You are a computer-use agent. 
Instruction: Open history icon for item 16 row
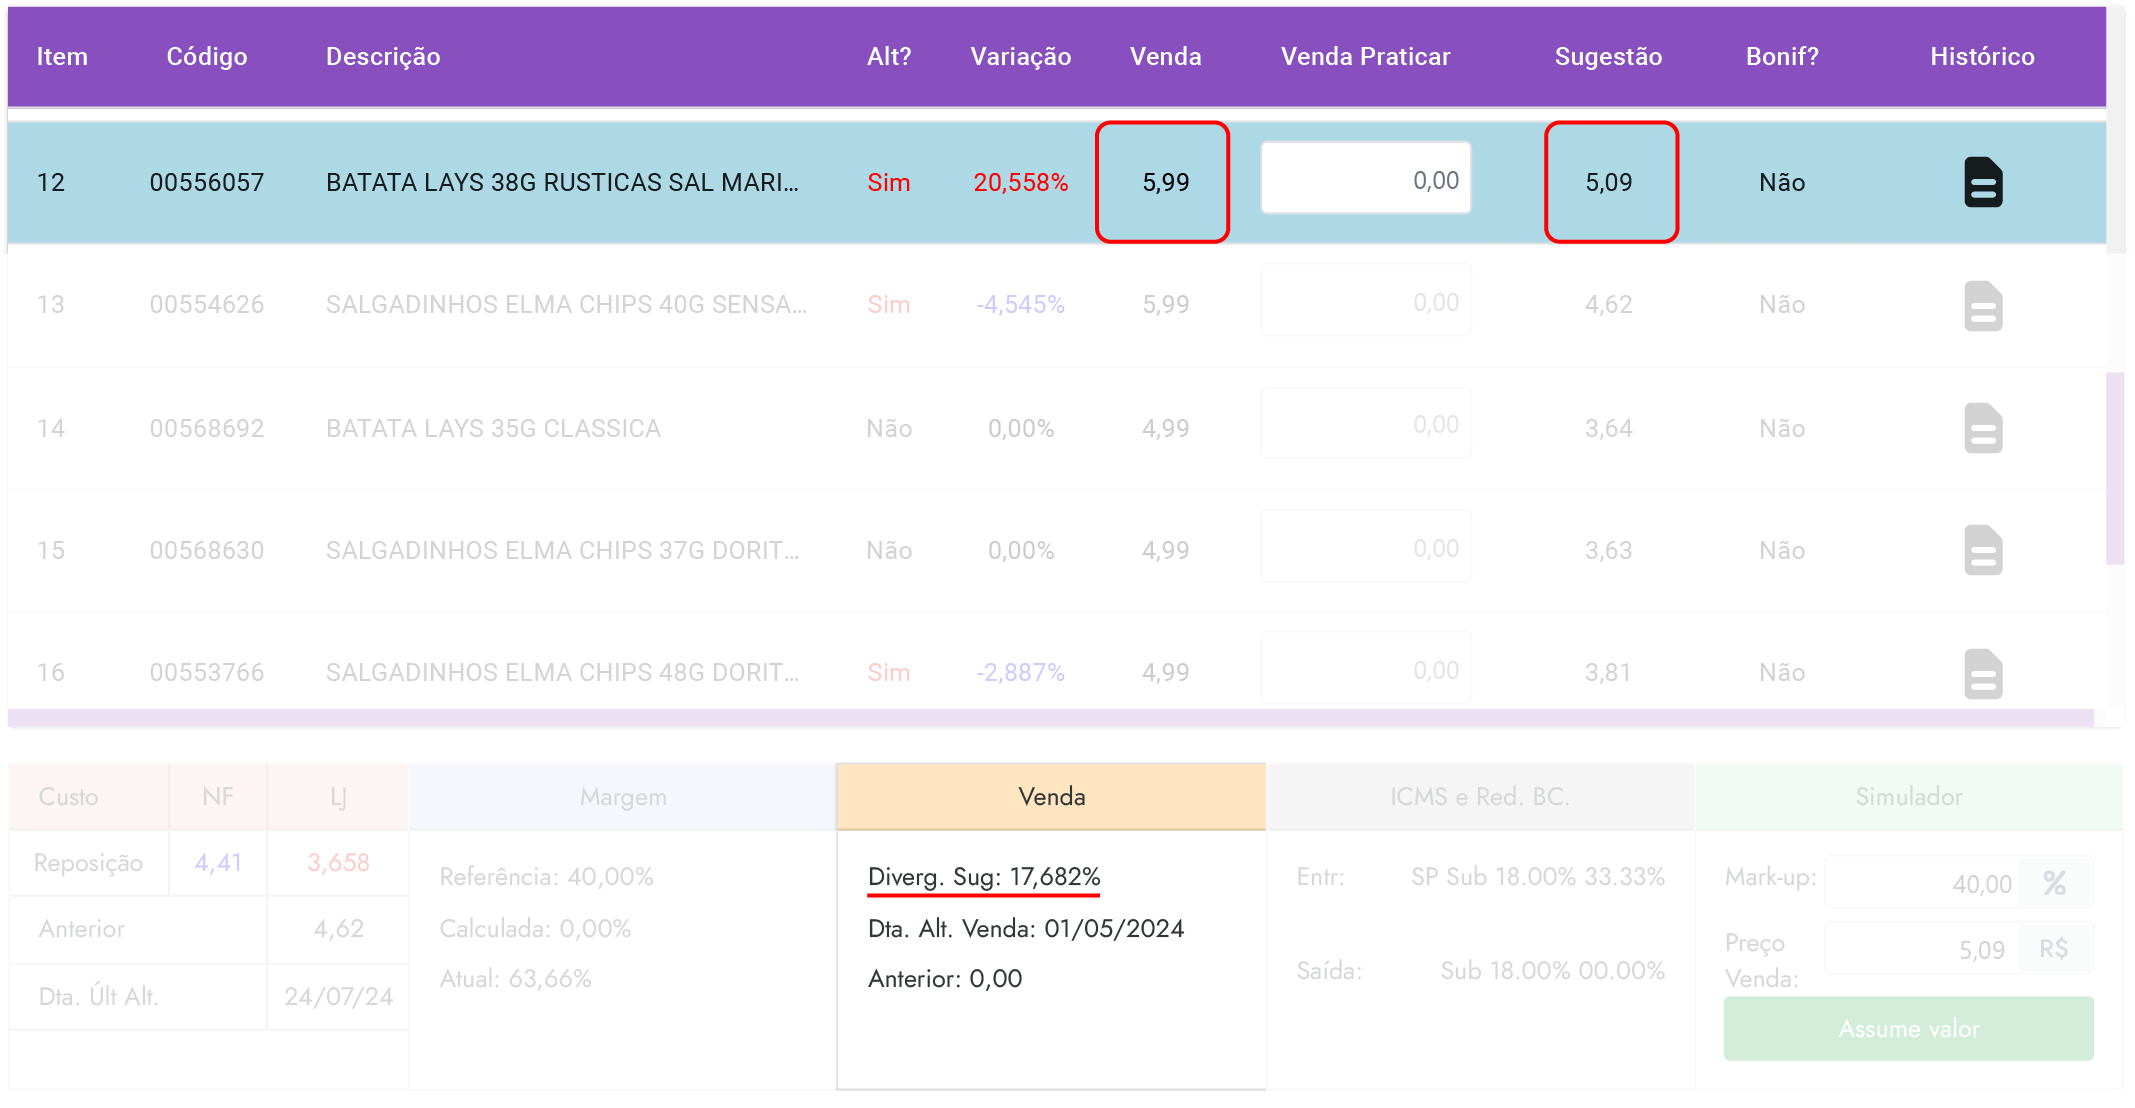[1982, 673]
